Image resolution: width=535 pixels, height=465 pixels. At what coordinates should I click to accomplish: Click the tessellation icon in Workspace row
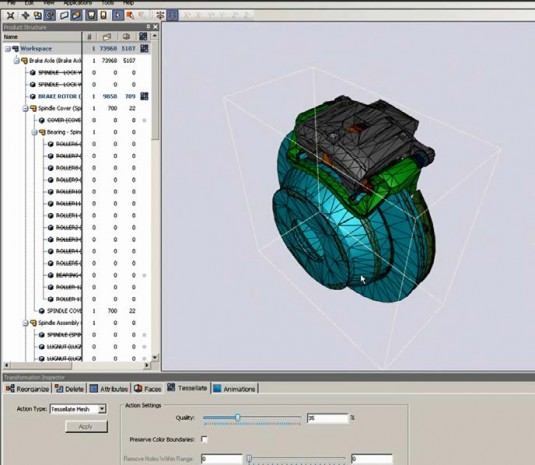point(144,48)
